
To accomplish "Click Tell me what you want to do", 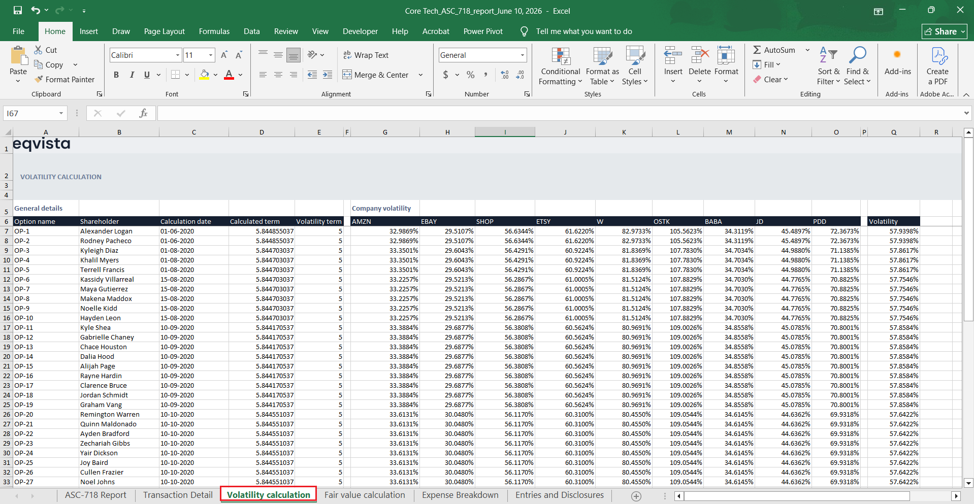I will 584,31.
